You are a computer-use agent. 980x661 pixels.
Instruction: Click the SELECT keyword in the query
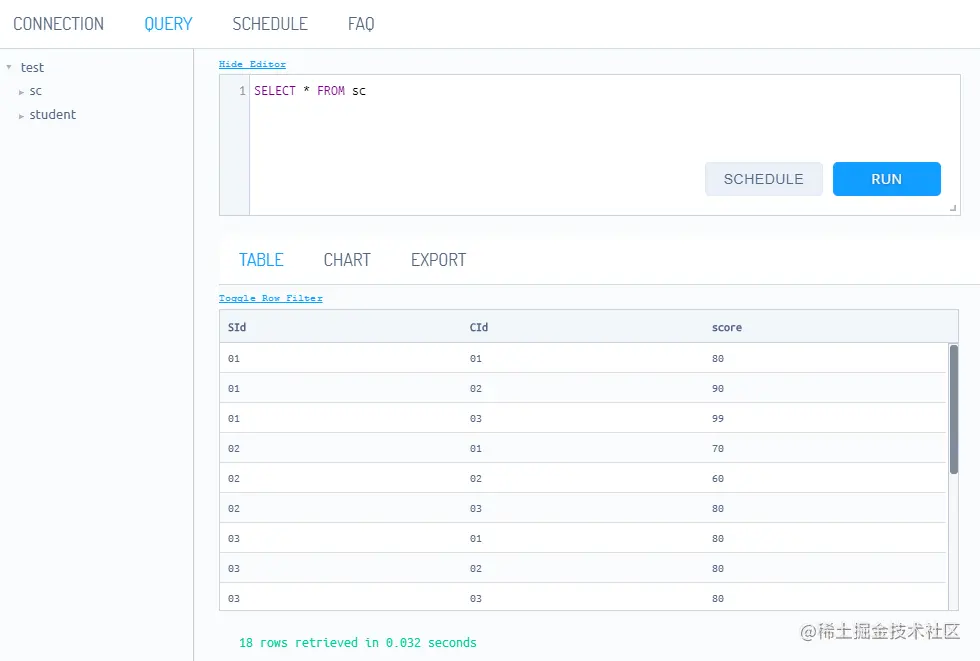click(275, 91)
